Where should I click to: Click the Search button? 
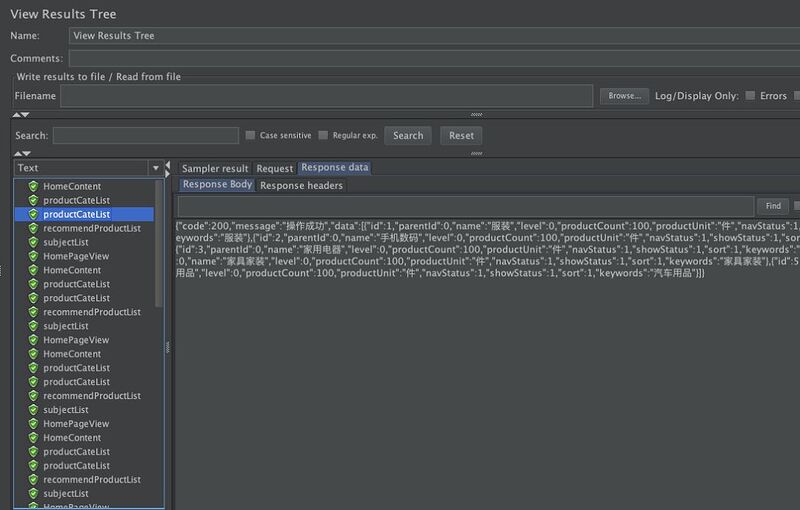pos(408,136)
